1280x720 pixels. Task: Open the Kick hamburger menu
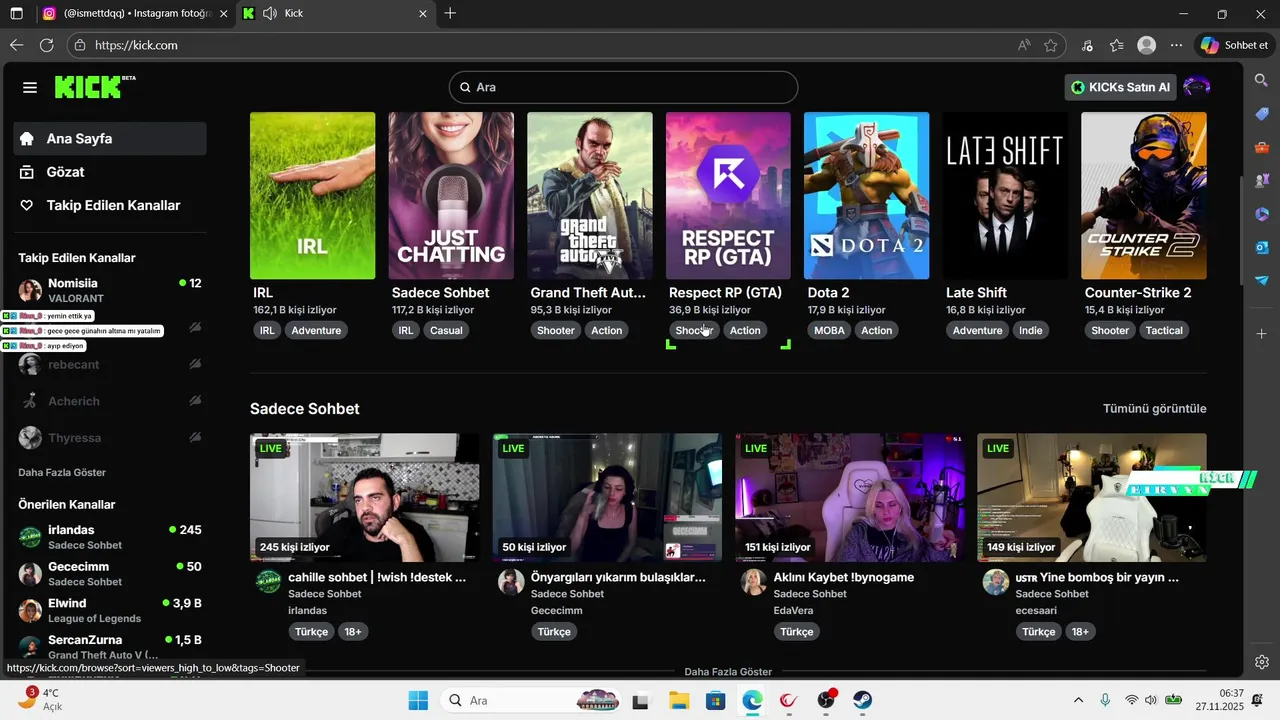pos(30,88)
